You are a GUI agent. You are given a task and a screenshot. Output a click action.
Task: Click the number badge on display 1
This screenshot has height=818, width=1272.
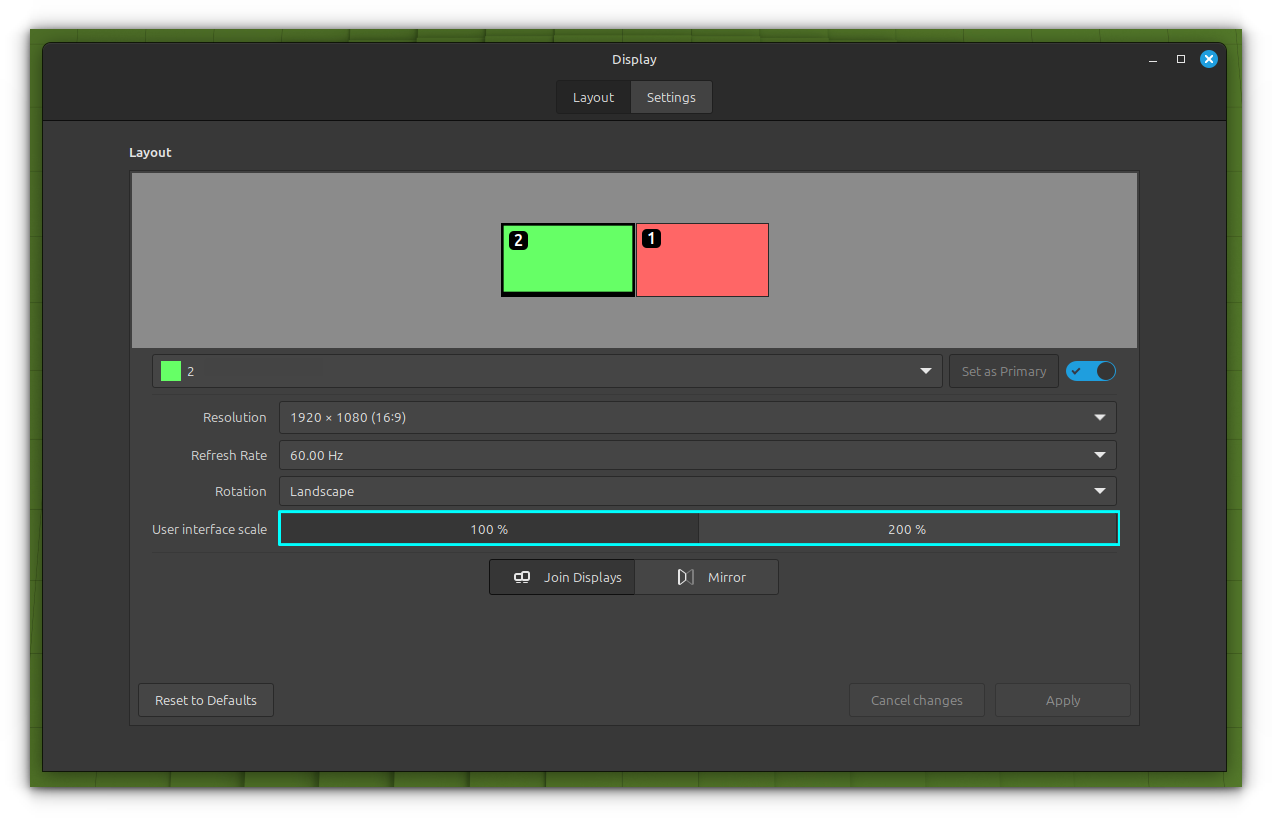(x=652, y=238)
